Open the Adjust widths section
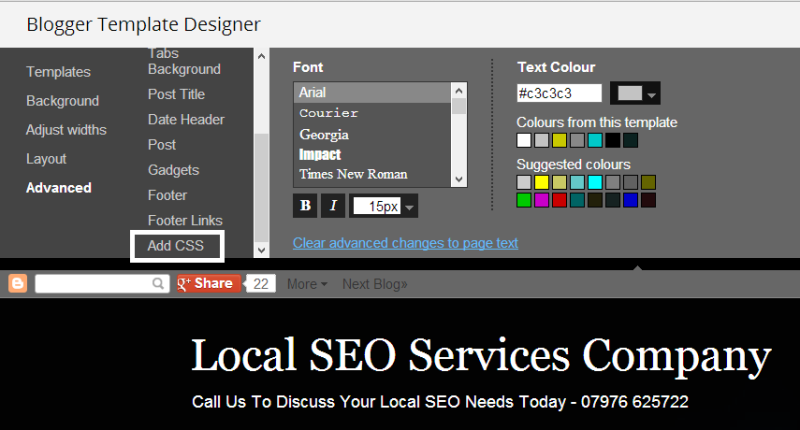The width and height of the screenshot is (800, 430). 66,130
